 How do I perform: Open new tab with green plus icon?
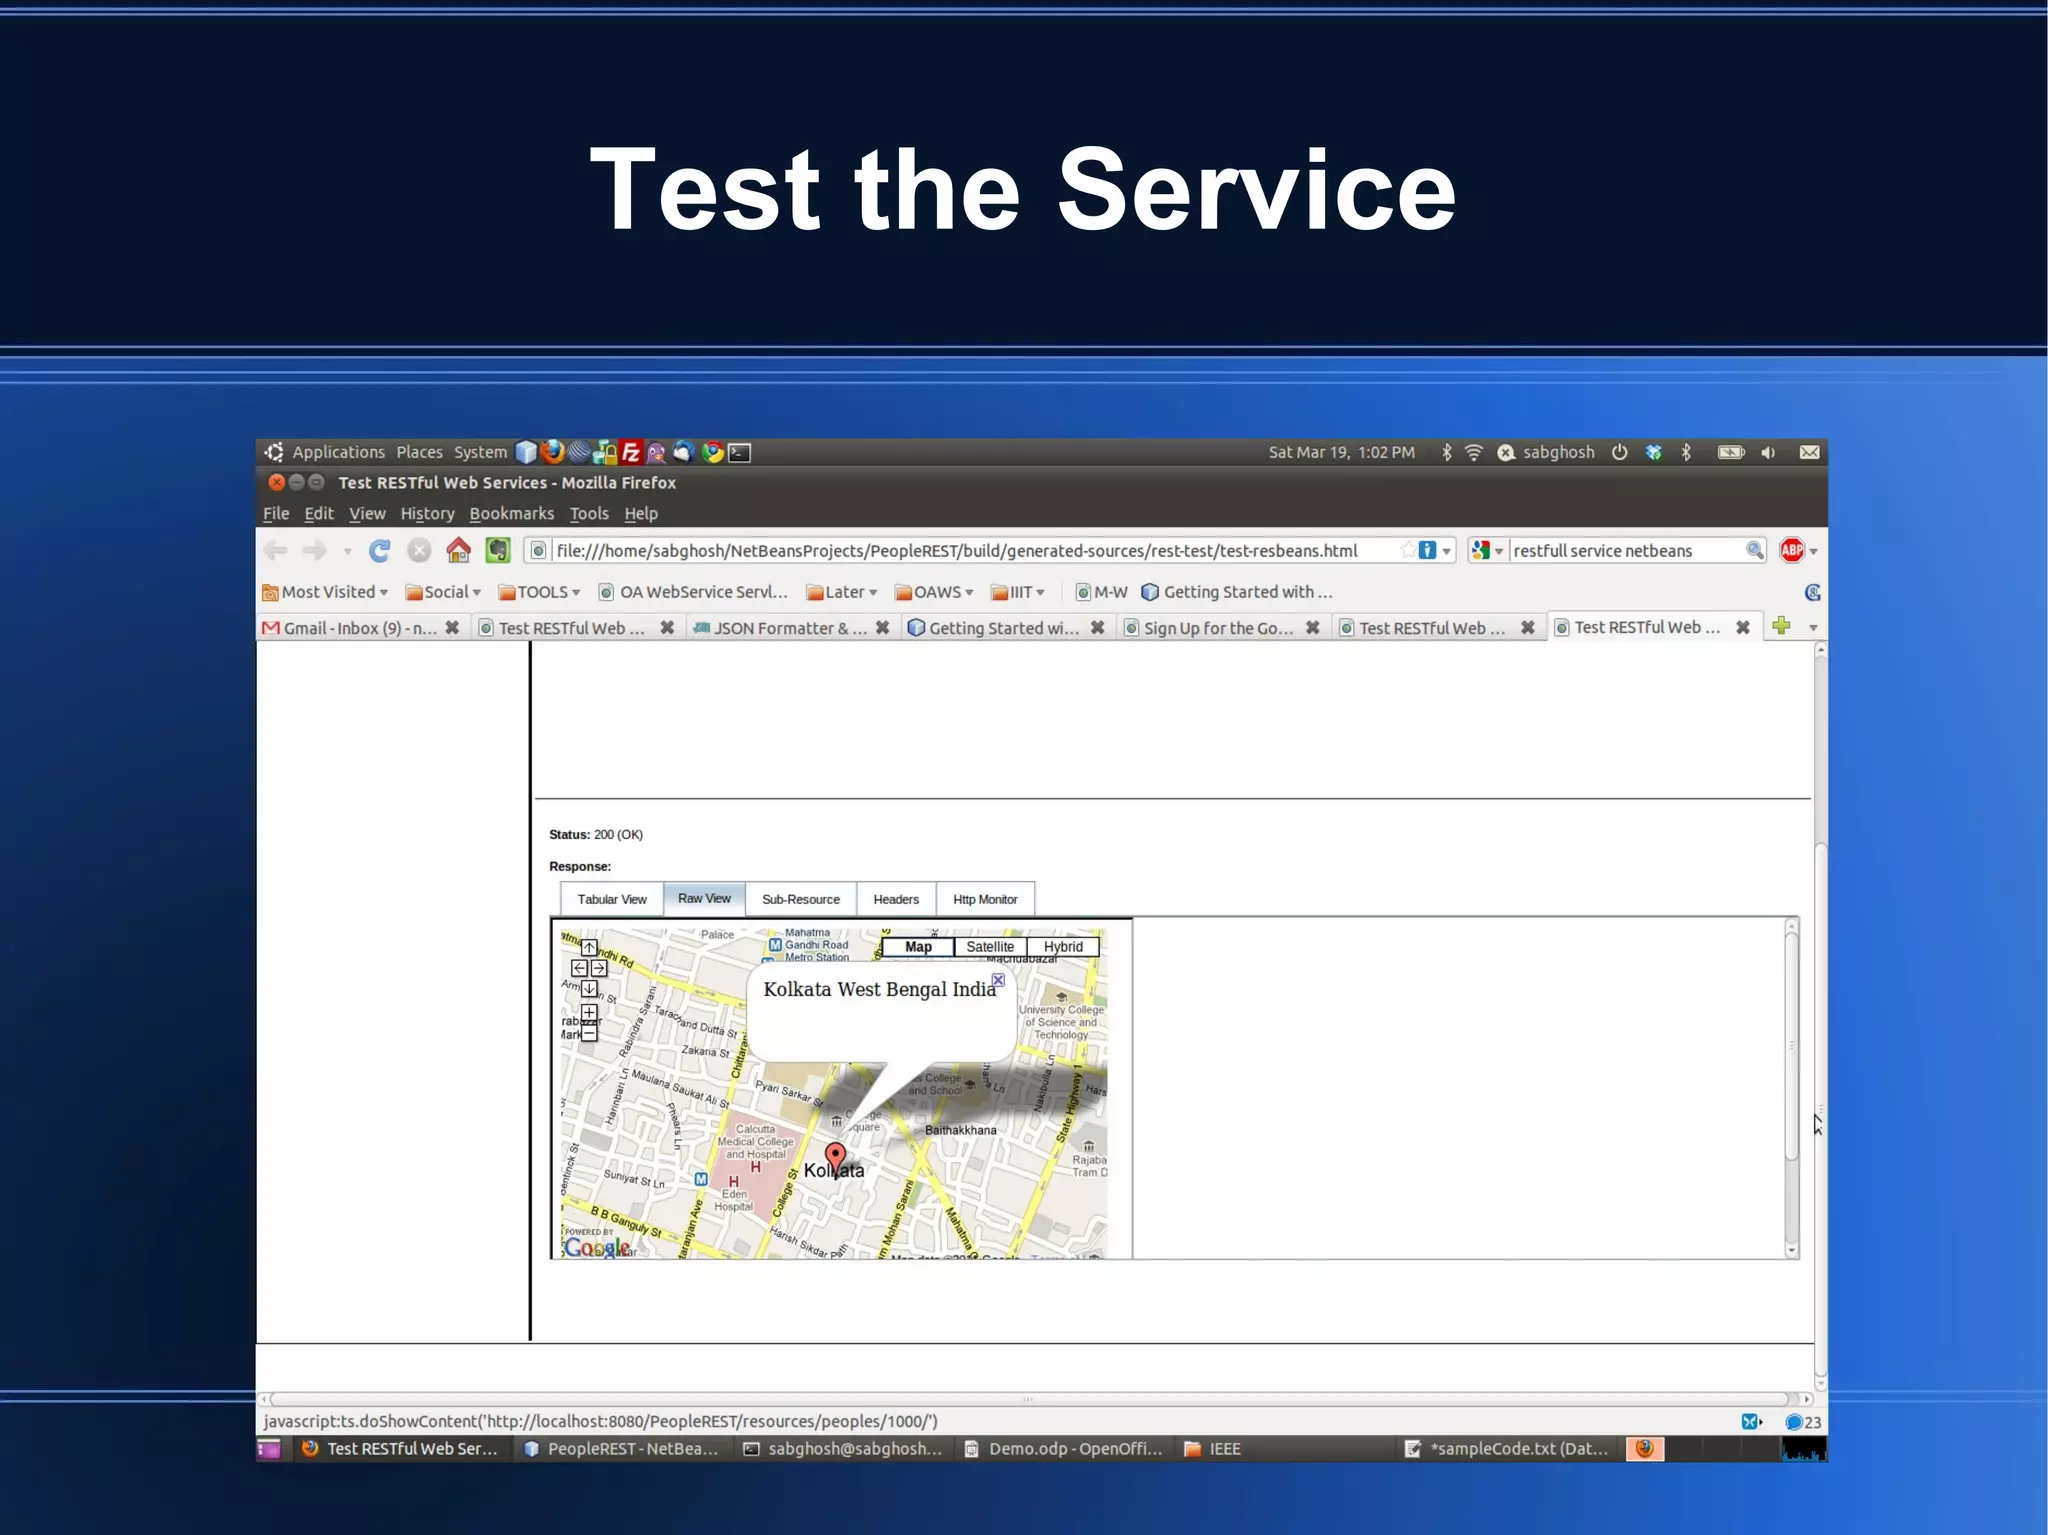click(1781, 626)
